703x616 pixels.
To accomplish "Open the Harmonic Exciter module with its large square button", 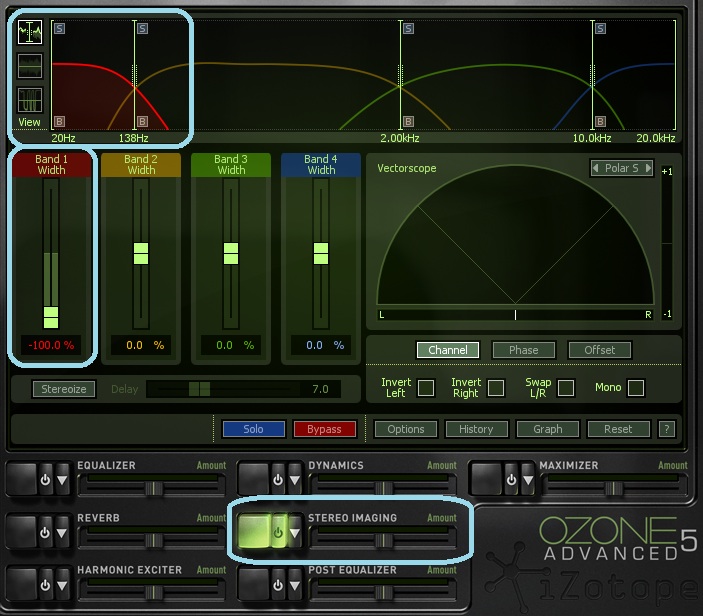I will point(21,585).
